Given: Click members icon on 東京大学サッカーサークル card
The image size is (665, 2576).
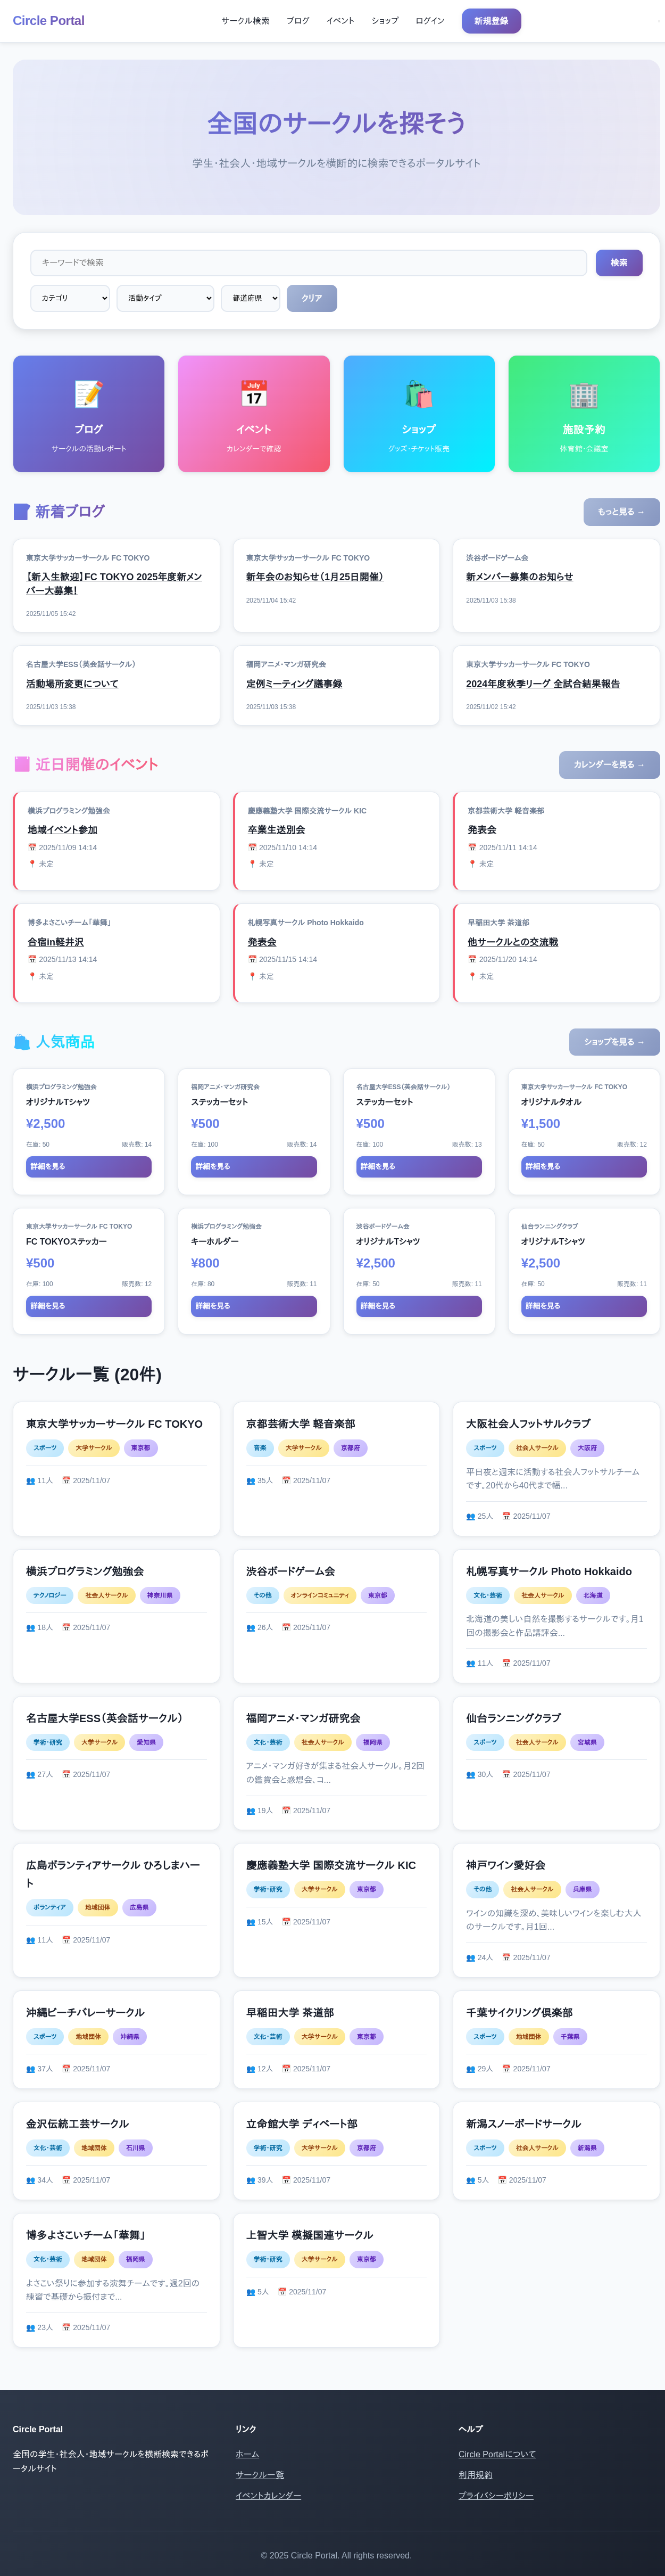Looking at the screenshot, I should (x=30, y=1481).
